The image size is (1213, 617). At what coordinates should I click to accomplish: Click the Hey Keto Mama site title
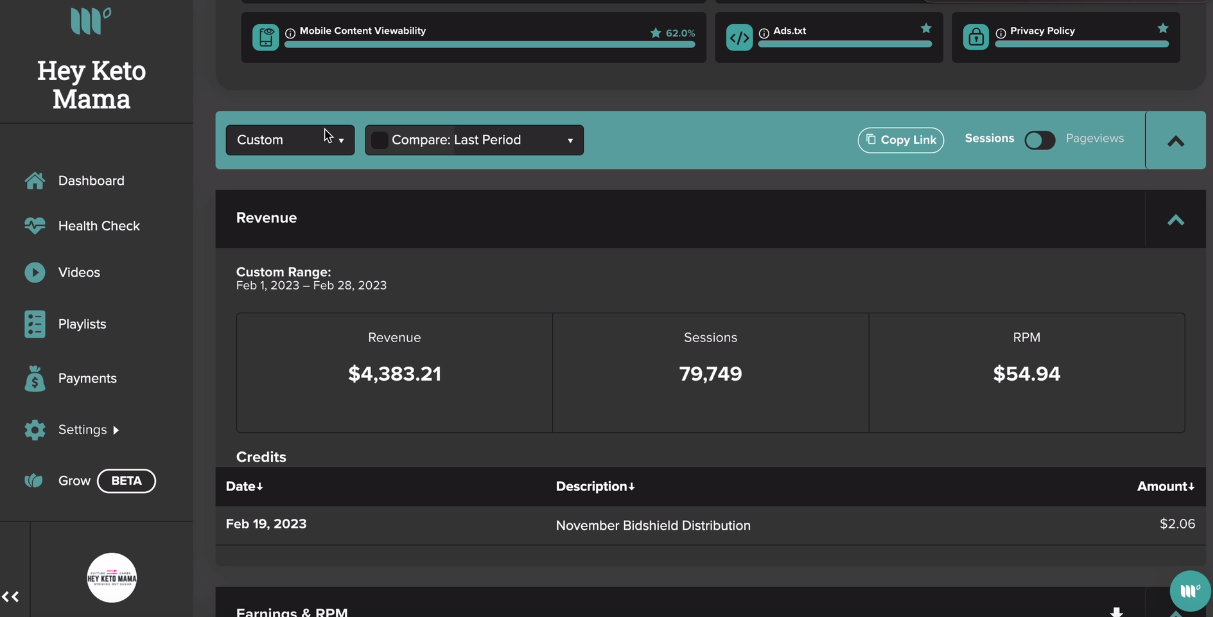pyautogui.click(x=91, y=85)
